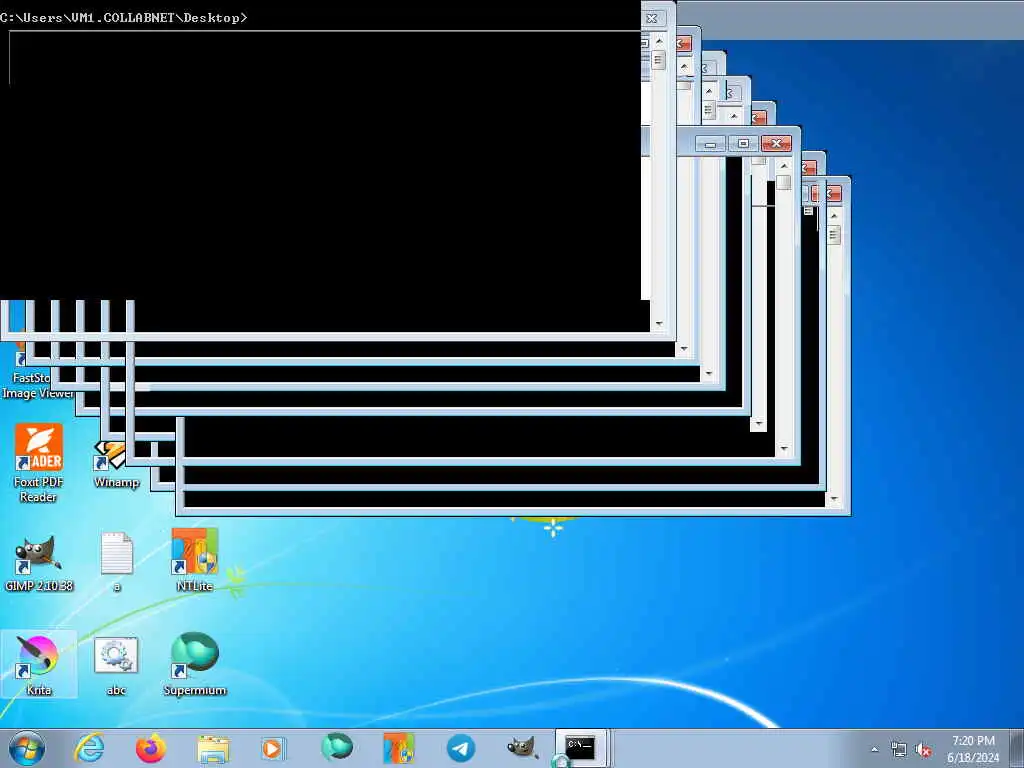This screenshot has width=1024, height=768.
Task: Click the NTLite taskbar icon
Action: pos(398,748)
